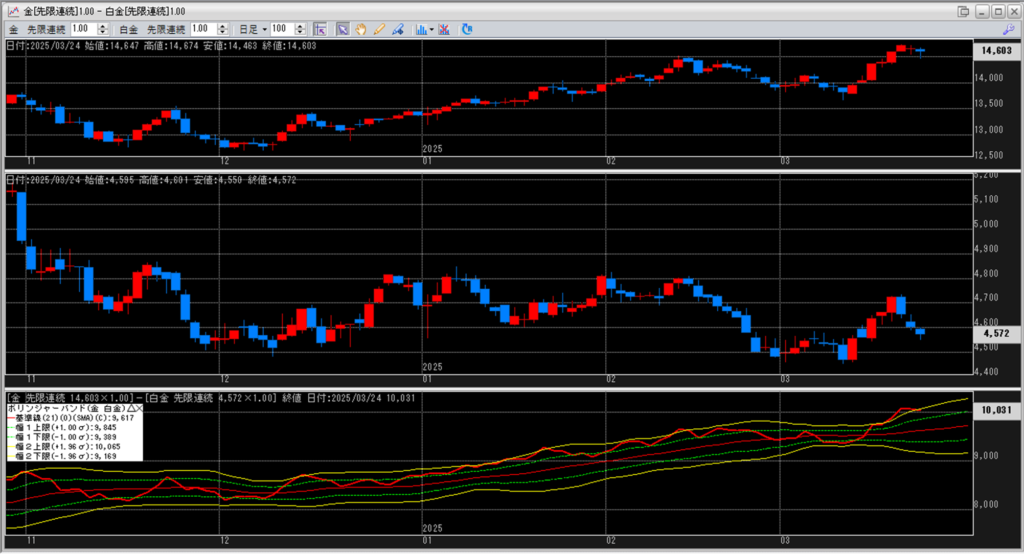Click the 金 symbol selector

[13, 29]
